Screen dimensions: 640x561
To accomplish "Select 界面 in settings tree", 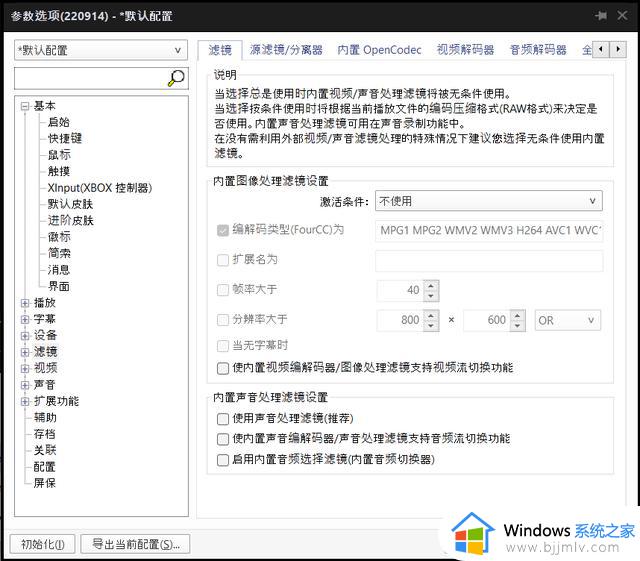I will (x=59, y=286).
